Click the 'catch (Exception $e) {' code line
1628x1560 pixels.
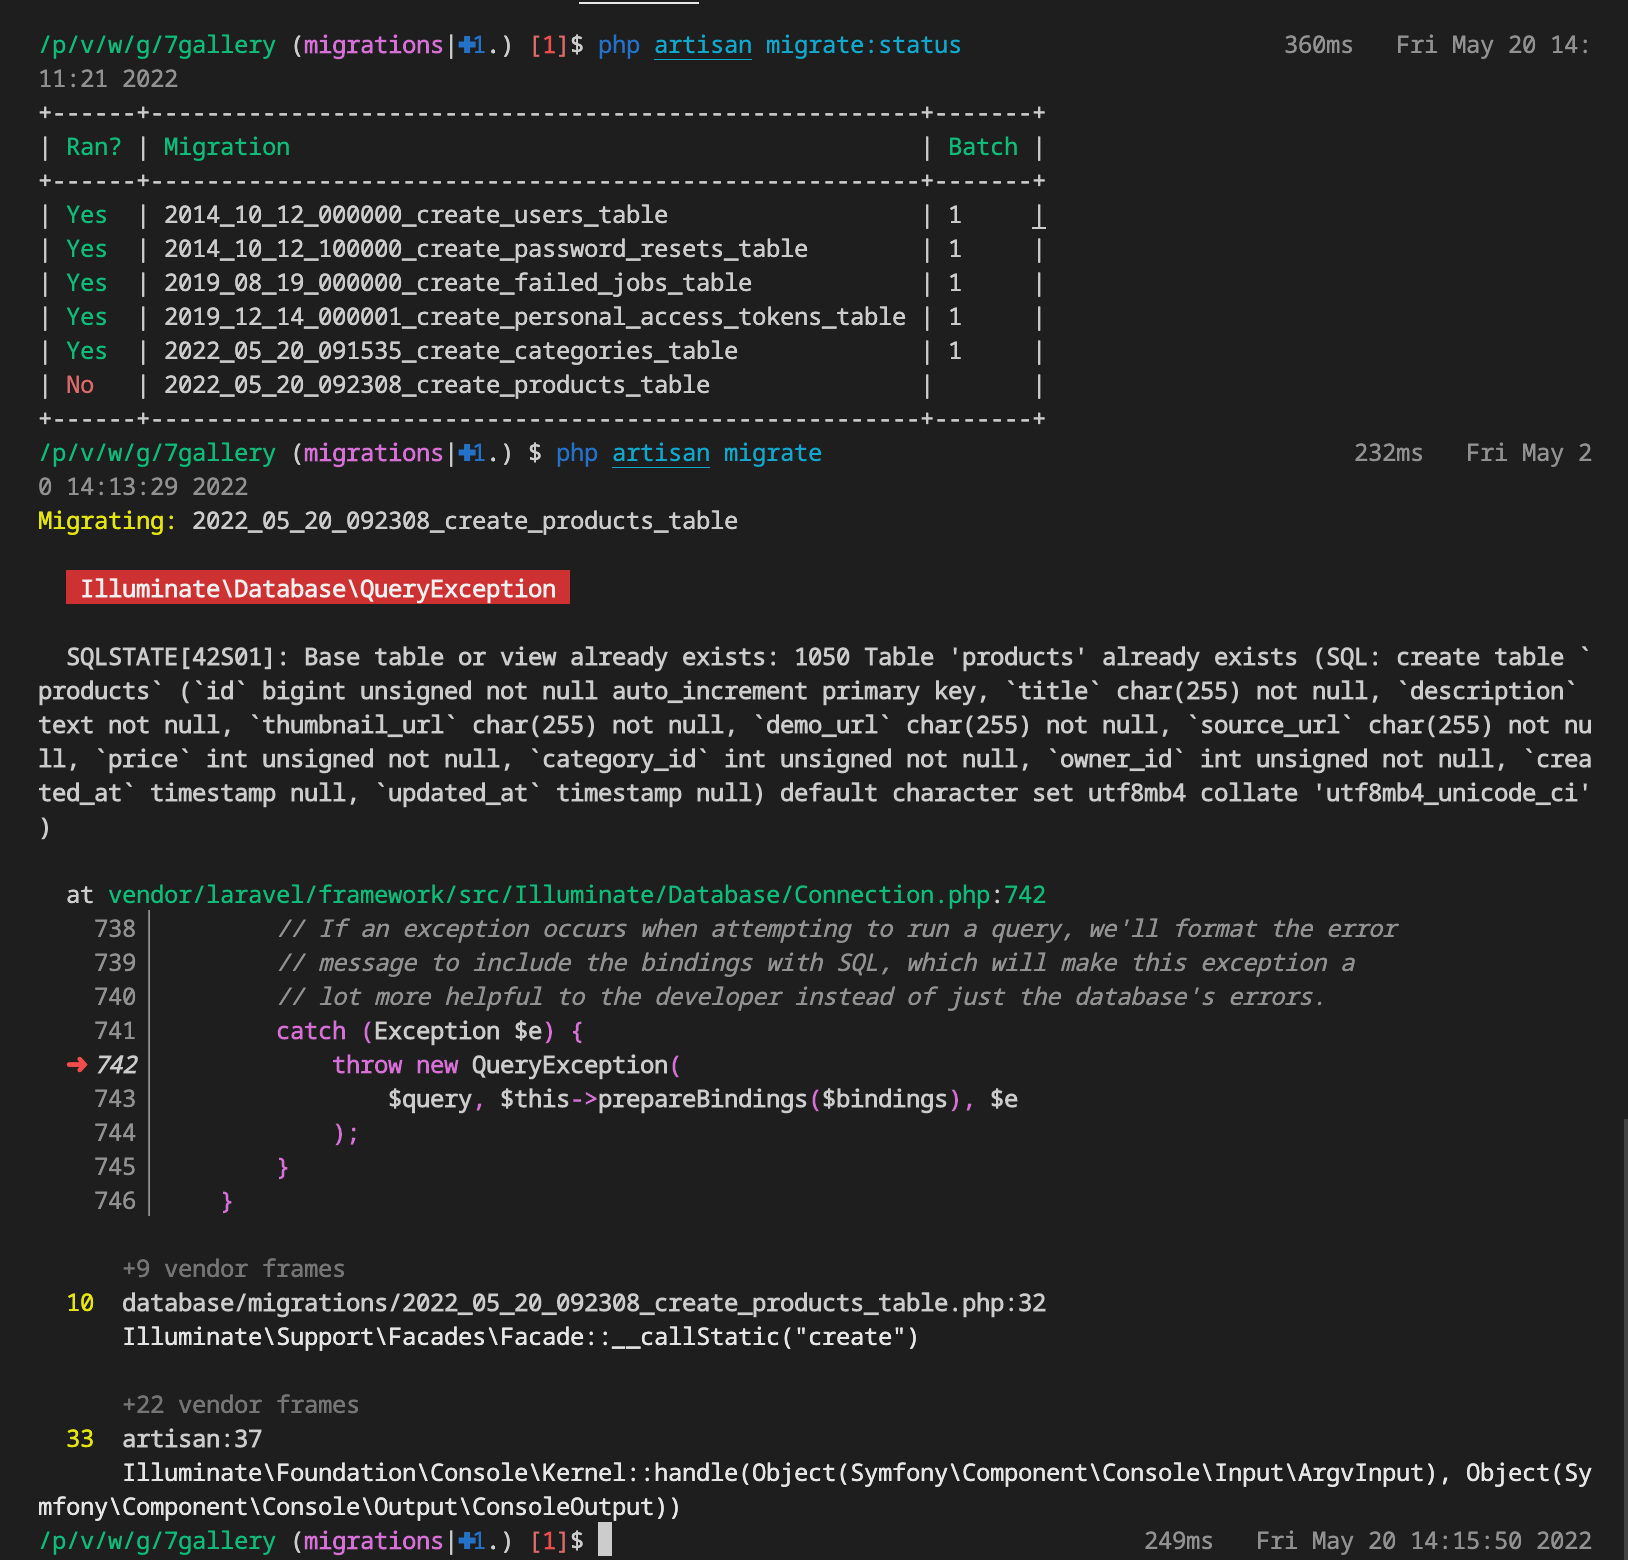[x=430, y=1031]
